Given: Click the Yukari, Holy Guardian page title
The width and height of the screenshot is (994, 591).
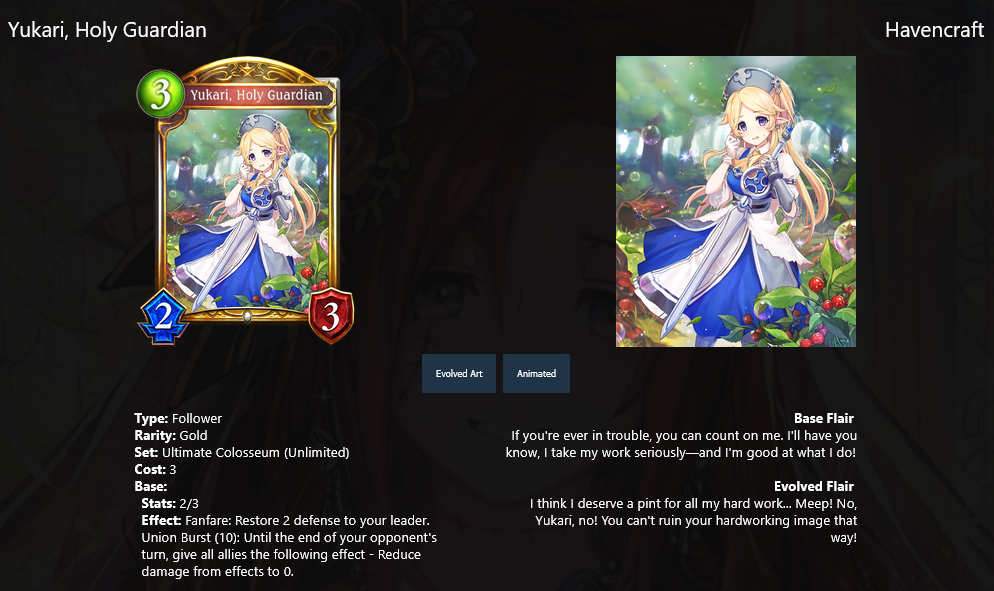Looking at the screenshot, I should point(107,30).
